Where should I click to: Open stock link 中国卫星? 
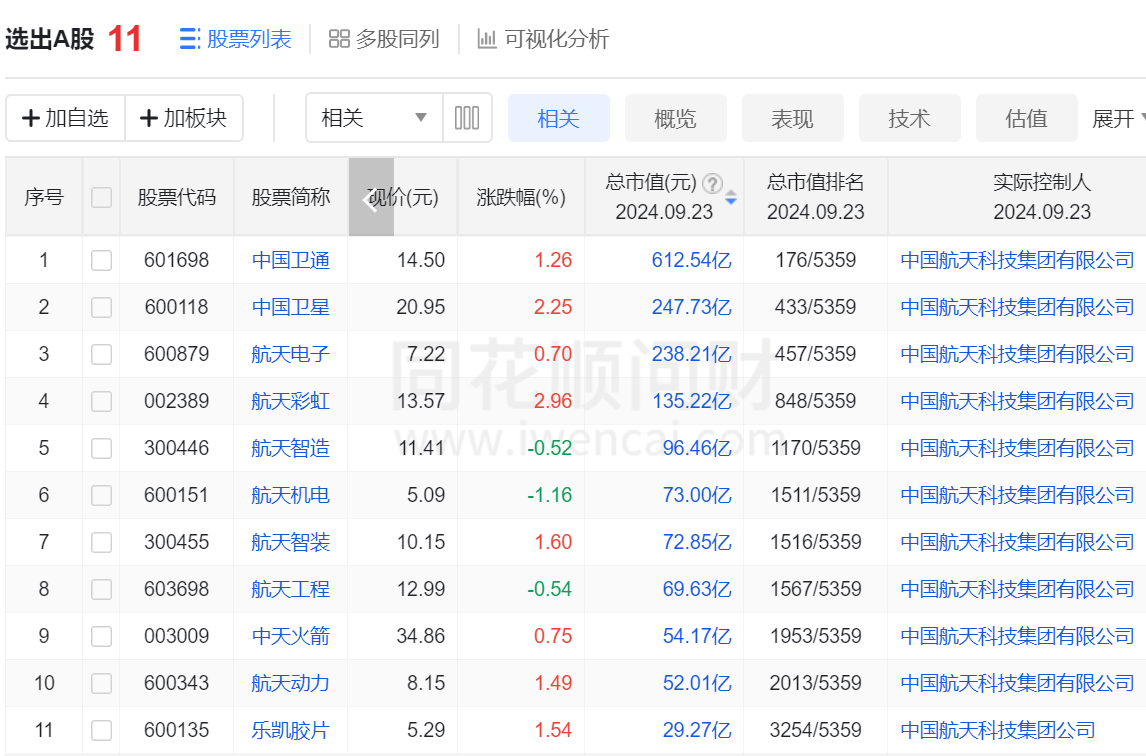(291, 307)
